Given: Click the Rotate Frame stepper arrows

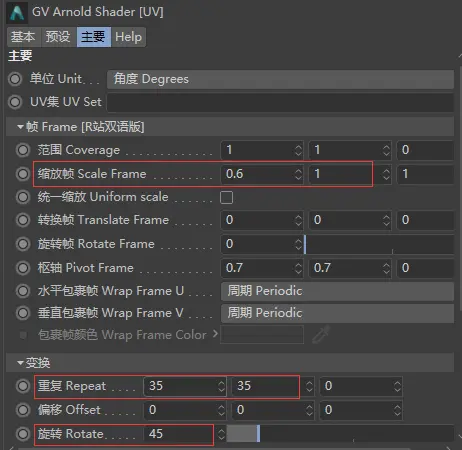Looking at the screenshot, I should (x=298, y=244).
